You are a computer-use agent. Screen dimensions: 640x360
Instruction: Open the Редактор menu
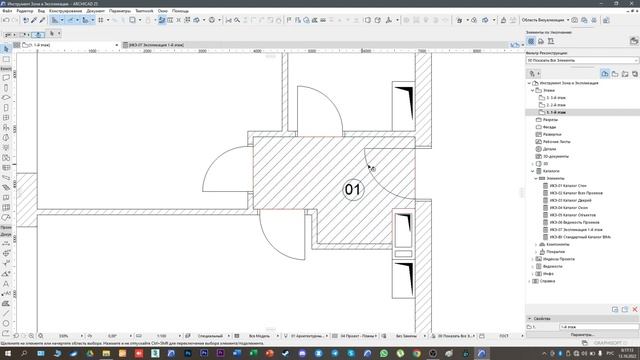[24, 11]
